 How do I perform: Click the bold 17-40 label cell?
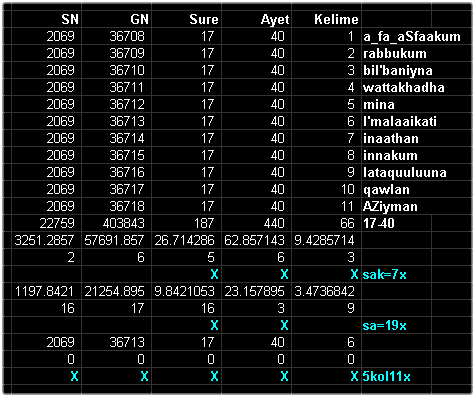(397, 223)
